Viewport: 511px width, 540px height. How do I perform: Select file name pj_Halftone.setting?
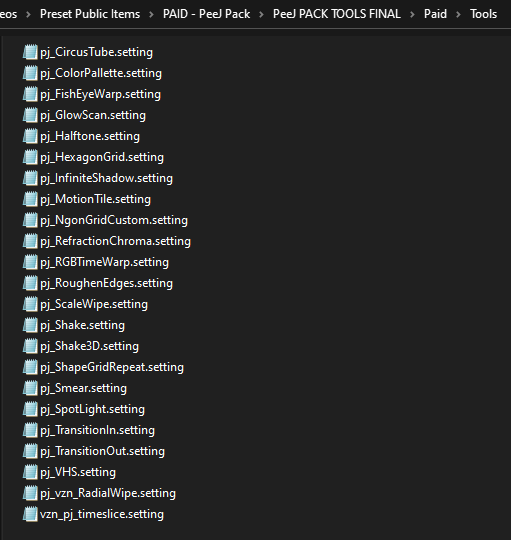tap(90, 136)
